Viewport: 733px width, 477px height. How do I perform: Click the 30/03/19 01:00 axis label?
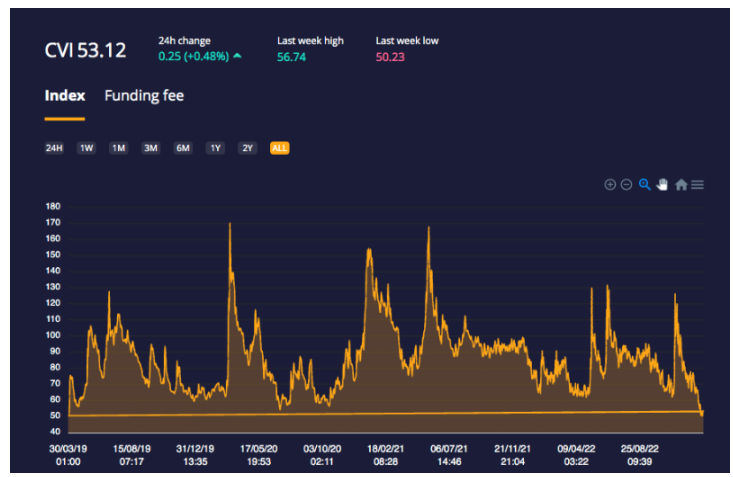coord(68,455)
